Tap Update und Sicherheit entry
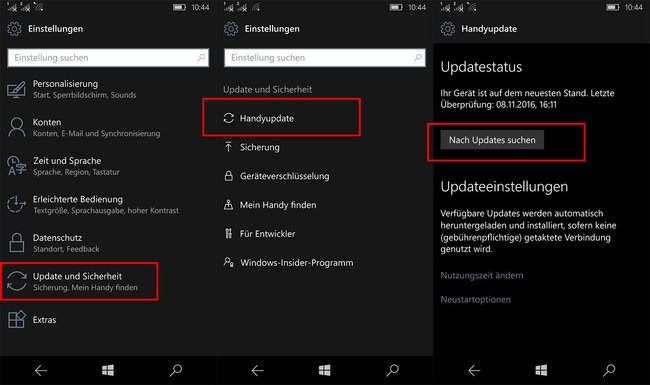Viewport: 650px width, 385px height. (79, 281)
